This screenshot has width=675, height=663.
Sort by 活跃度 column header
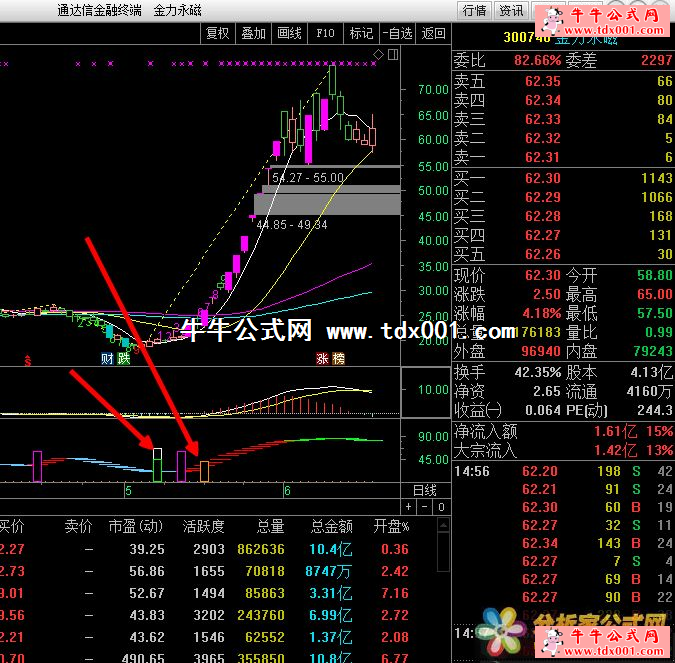coord(203,526)
